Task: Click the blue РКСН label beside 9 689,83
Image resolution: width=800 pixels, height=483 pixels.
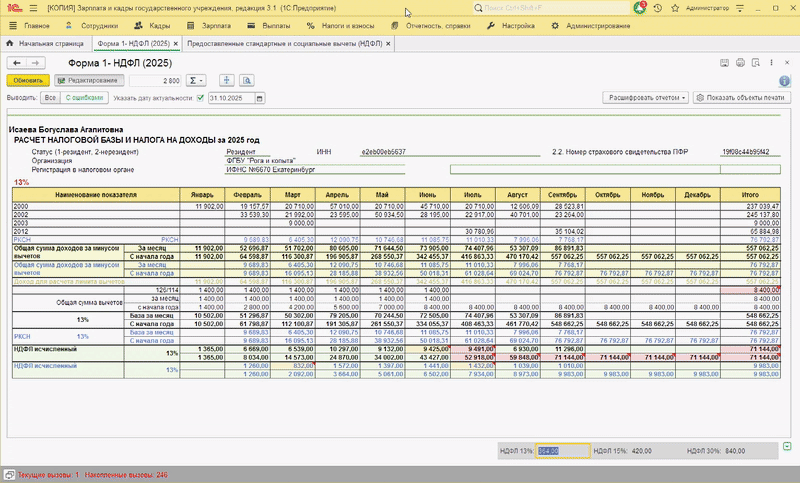Action: pyautogui.click(x=170, y=240)
